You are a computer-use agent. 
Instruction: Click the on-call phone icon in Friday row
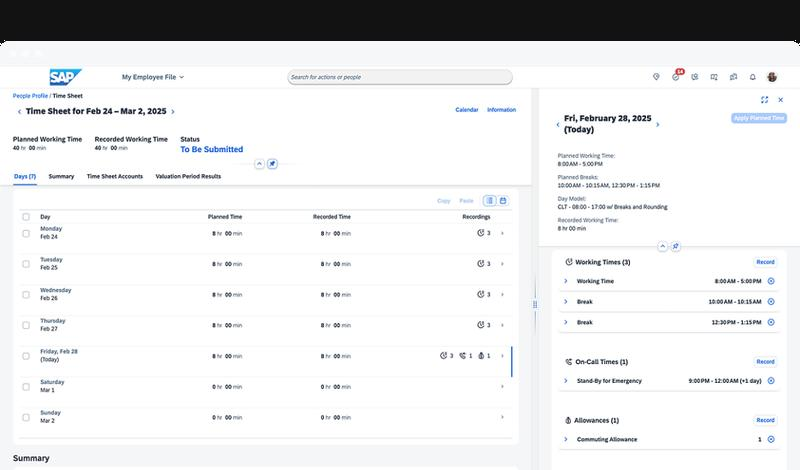[x=463, y=356]
